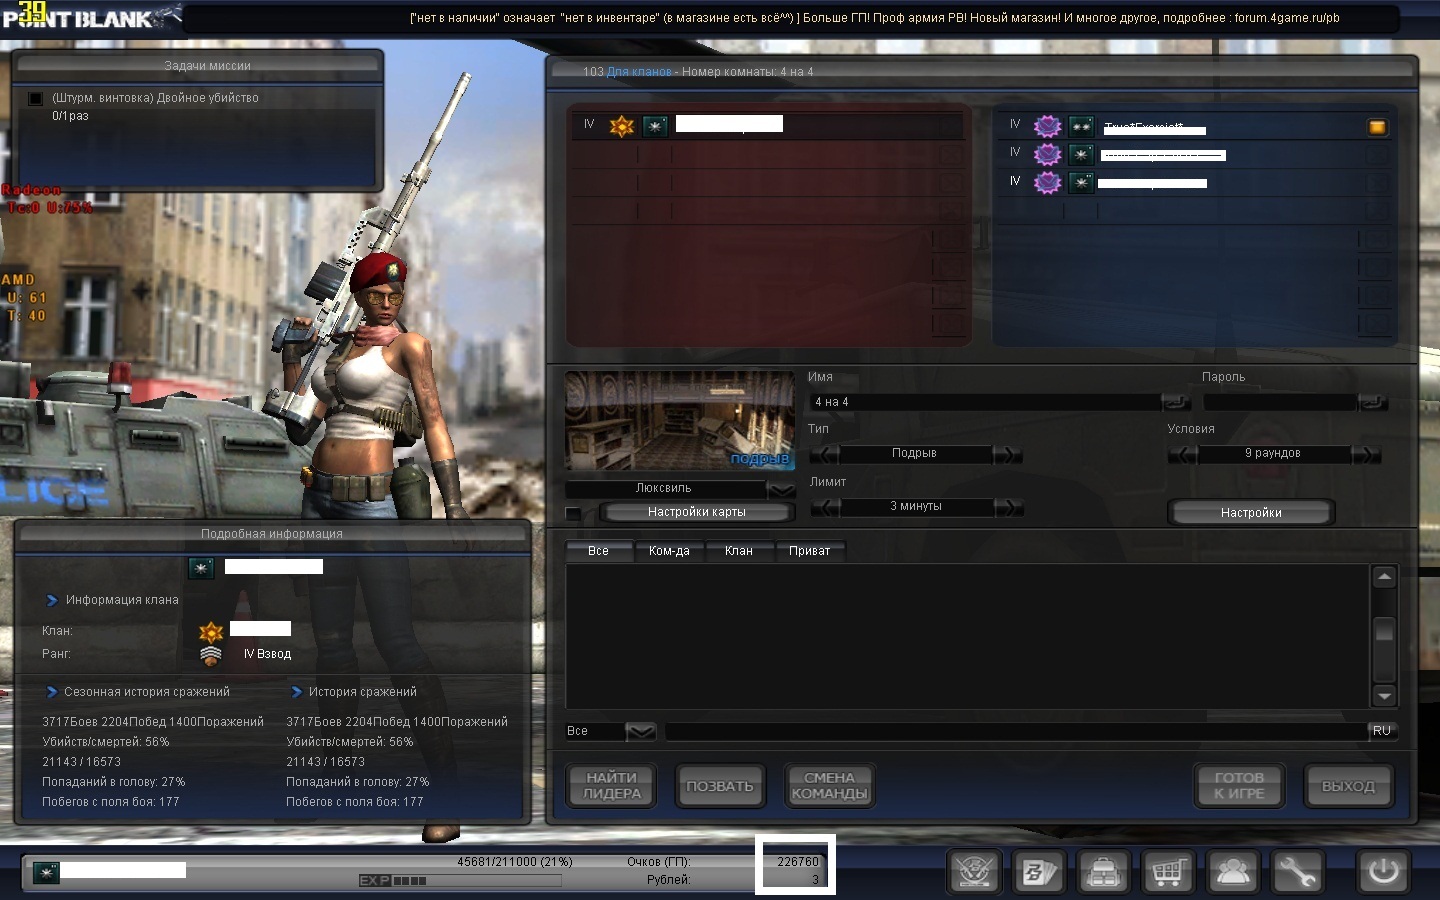The width and height of the screenshot is (1440, 900).
Task: Click the gold clan emblem in the red team row
Action: coord(622,126)
